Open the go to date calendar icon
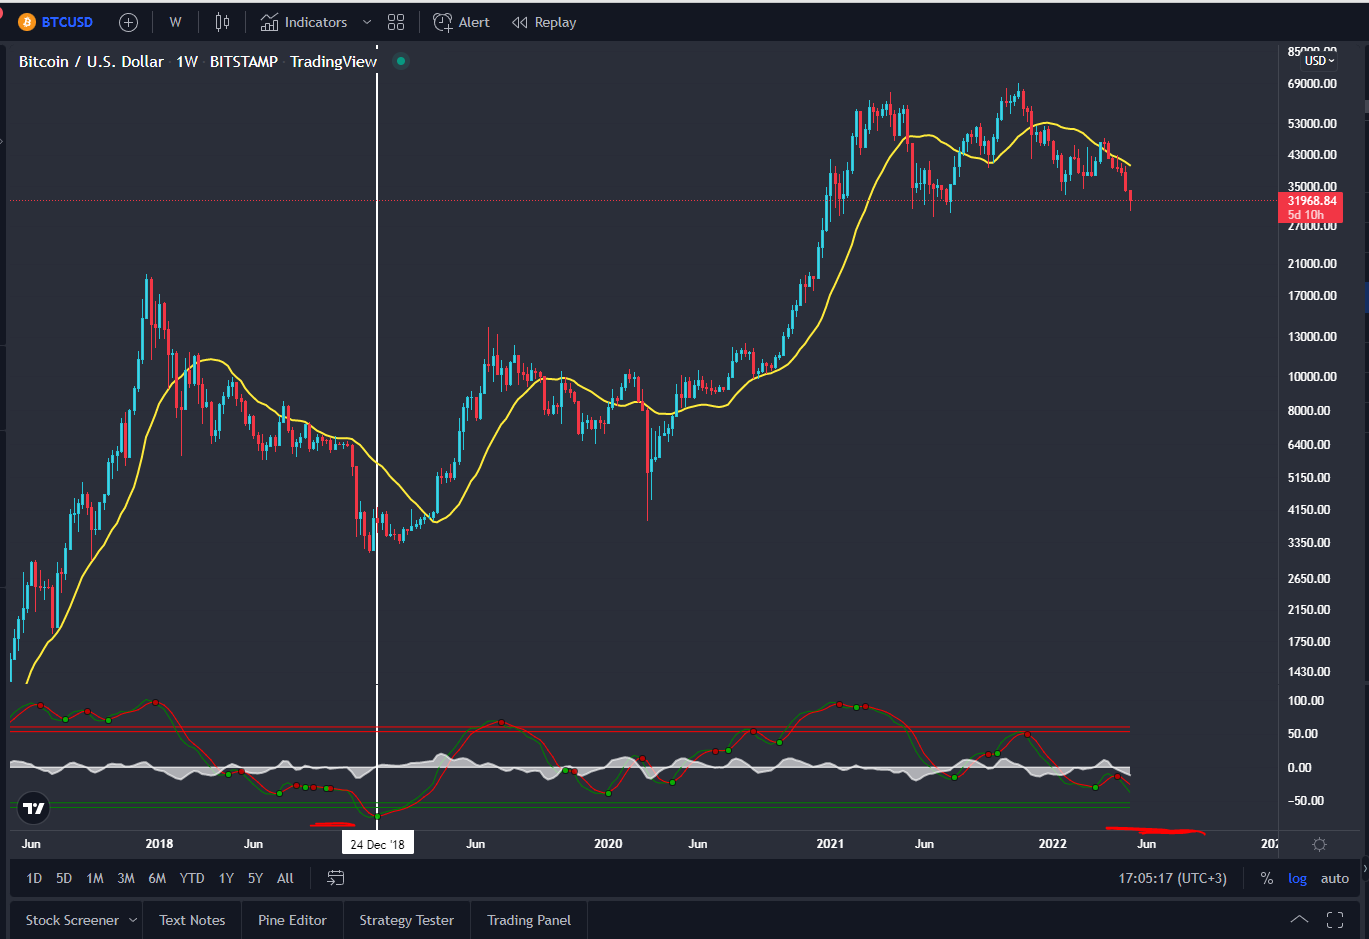This screenshot has height=939, width=1369. (x=336, y=878)
